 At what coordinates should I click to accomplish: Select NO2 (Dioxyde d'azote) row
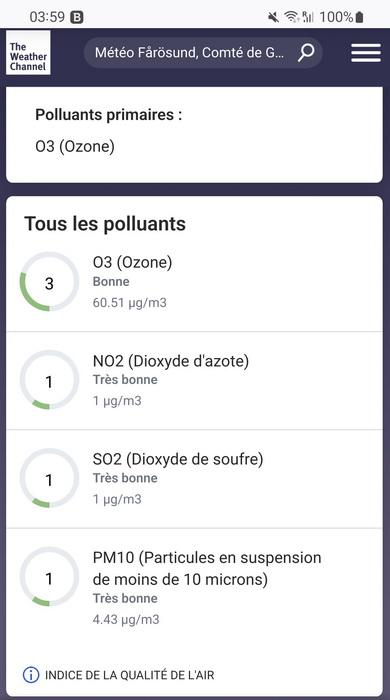coord(194,380)
